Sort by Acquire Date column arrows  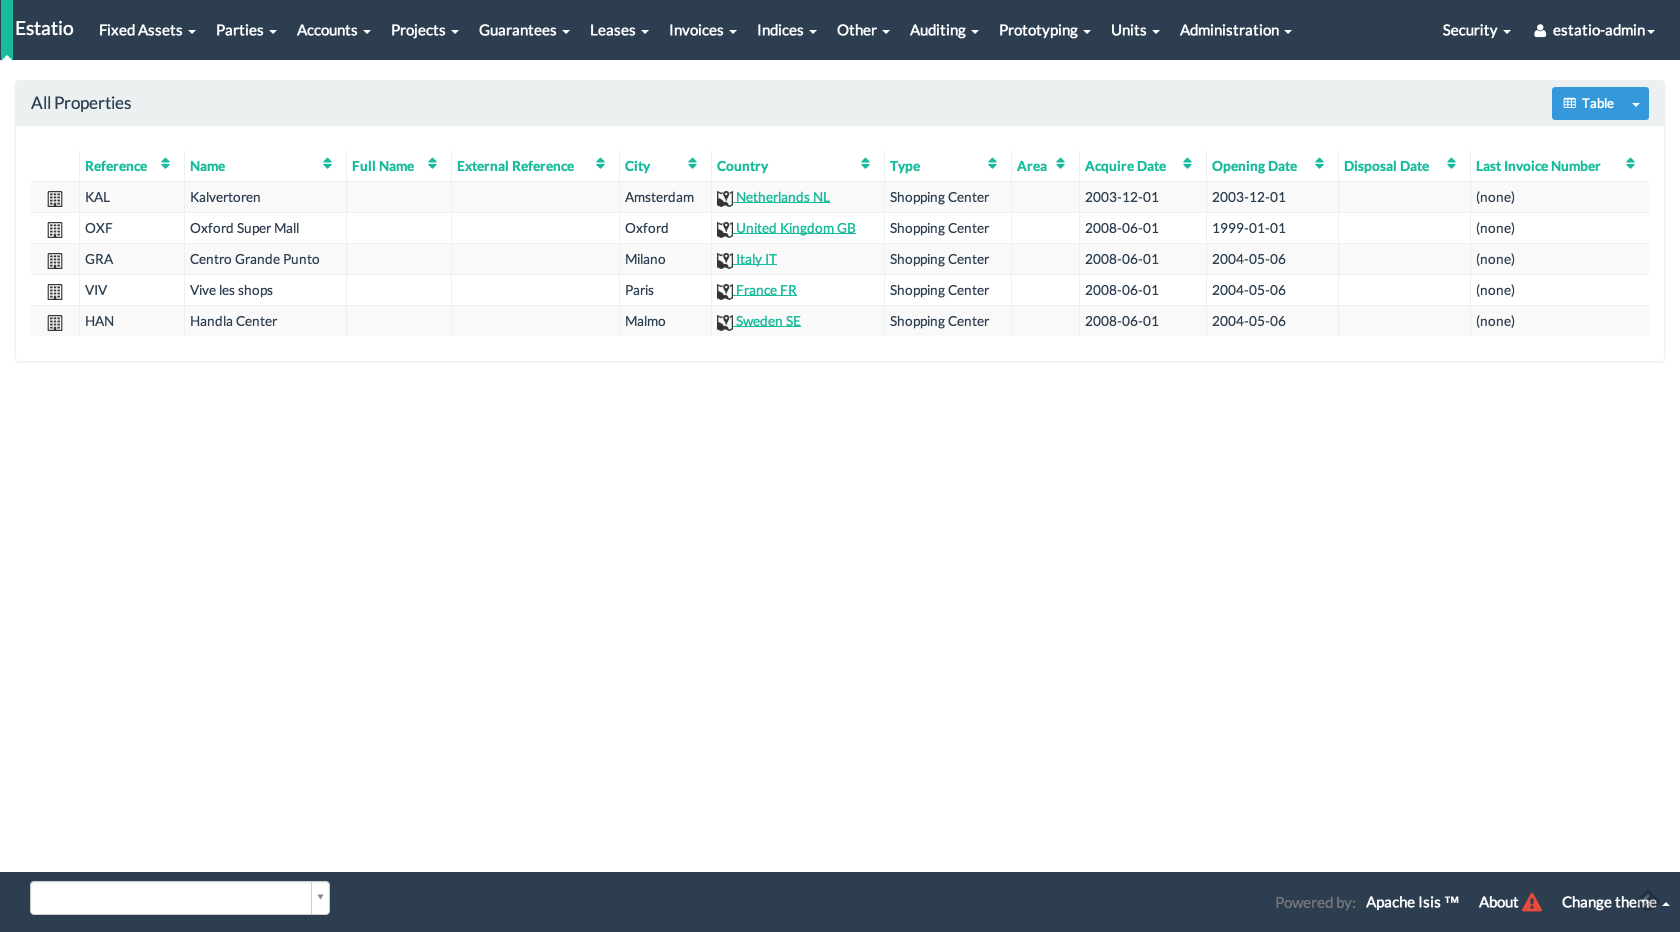(x=1187, y=164)
